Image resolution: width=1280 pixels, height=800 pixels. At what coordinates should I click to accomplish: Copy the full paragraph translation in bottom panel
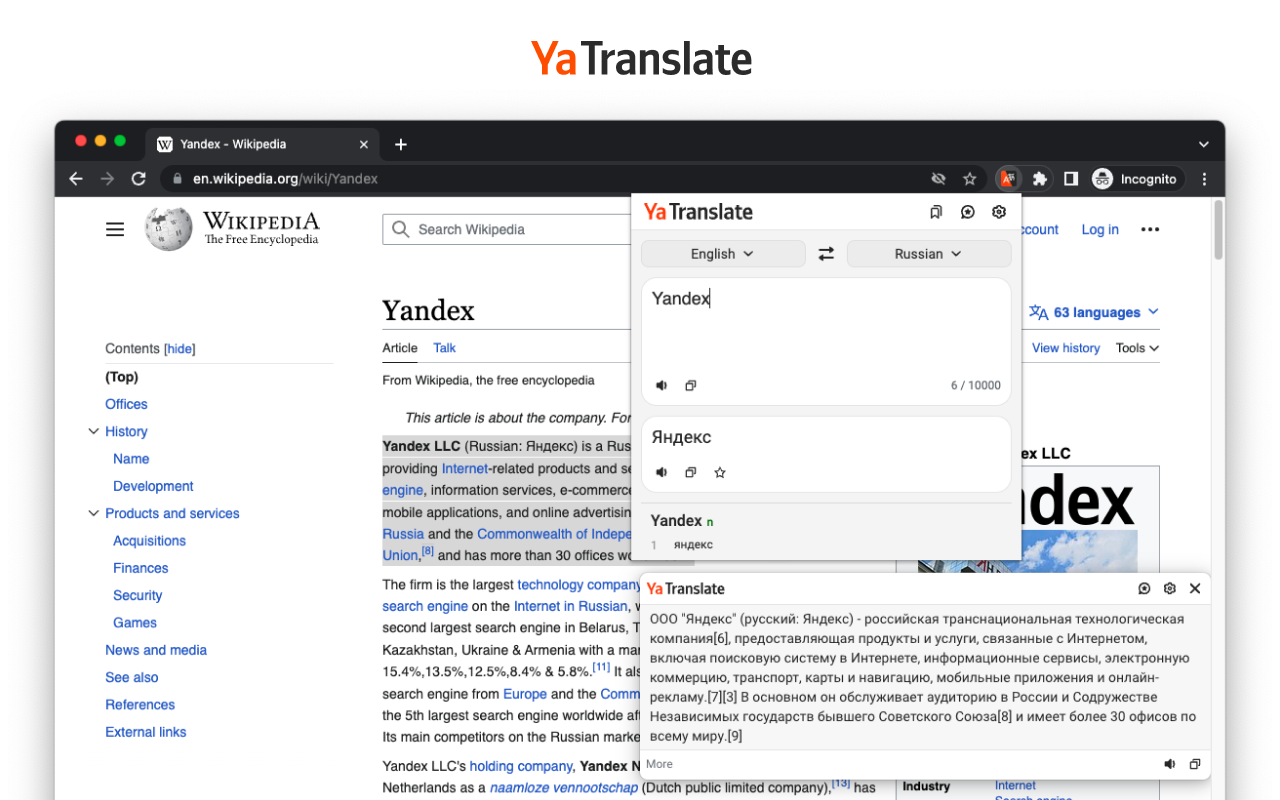(1195, 763)
